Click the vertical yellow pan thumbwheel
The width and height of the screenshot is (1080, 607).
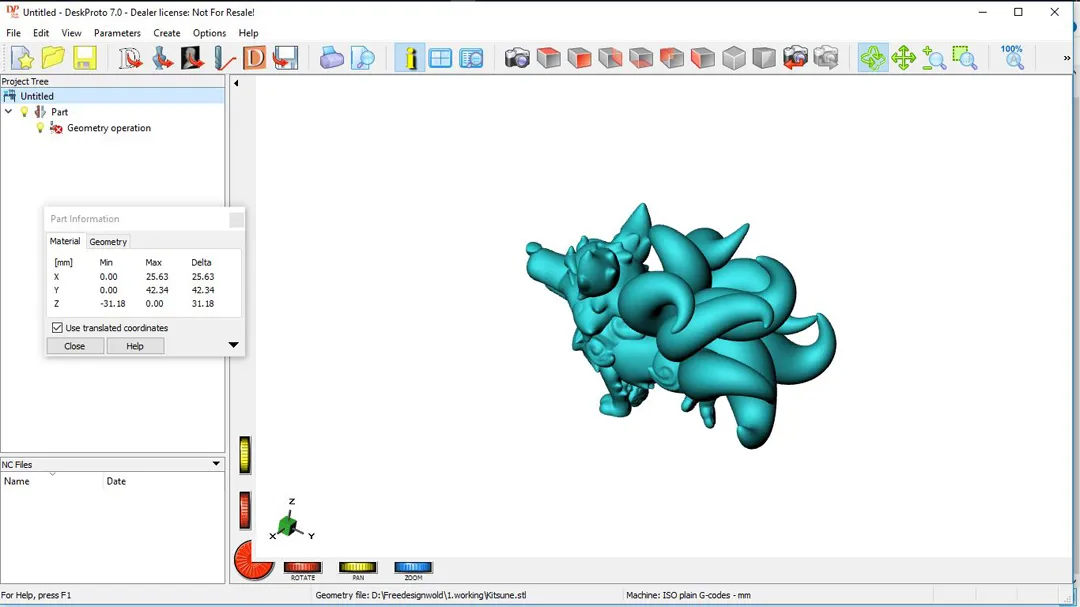coord(245,455)
